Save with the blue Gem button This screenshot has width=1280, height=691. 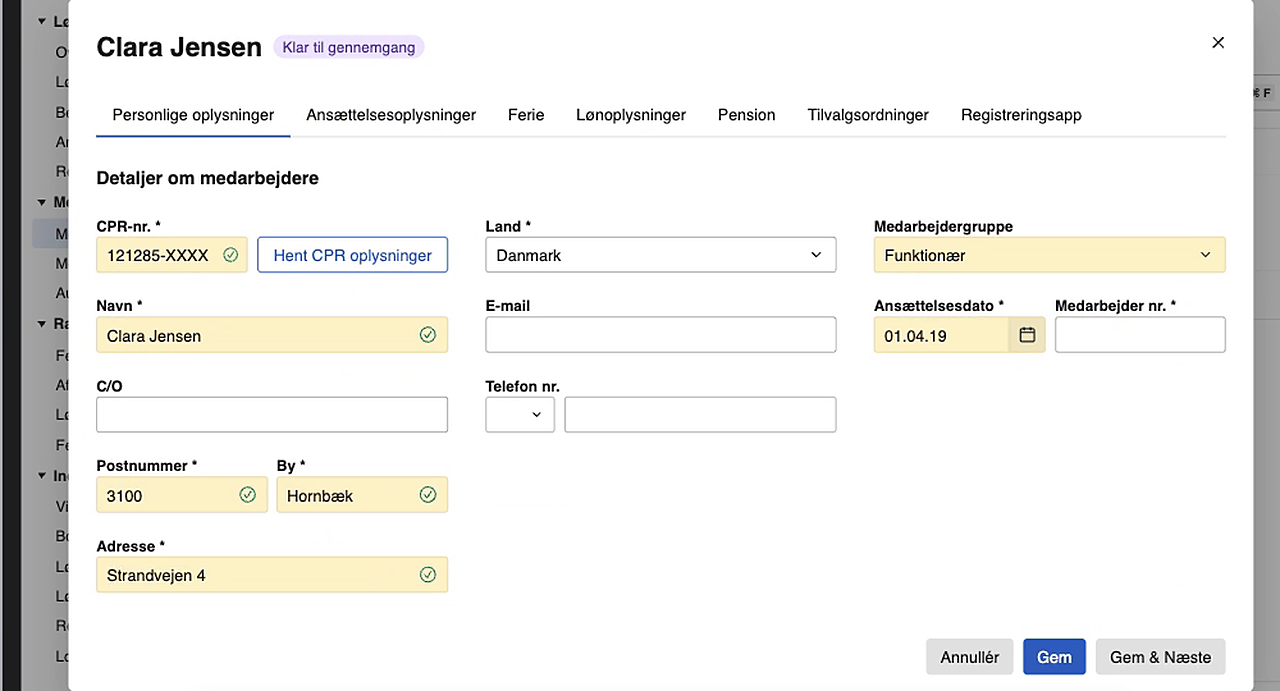[1054, 657]
